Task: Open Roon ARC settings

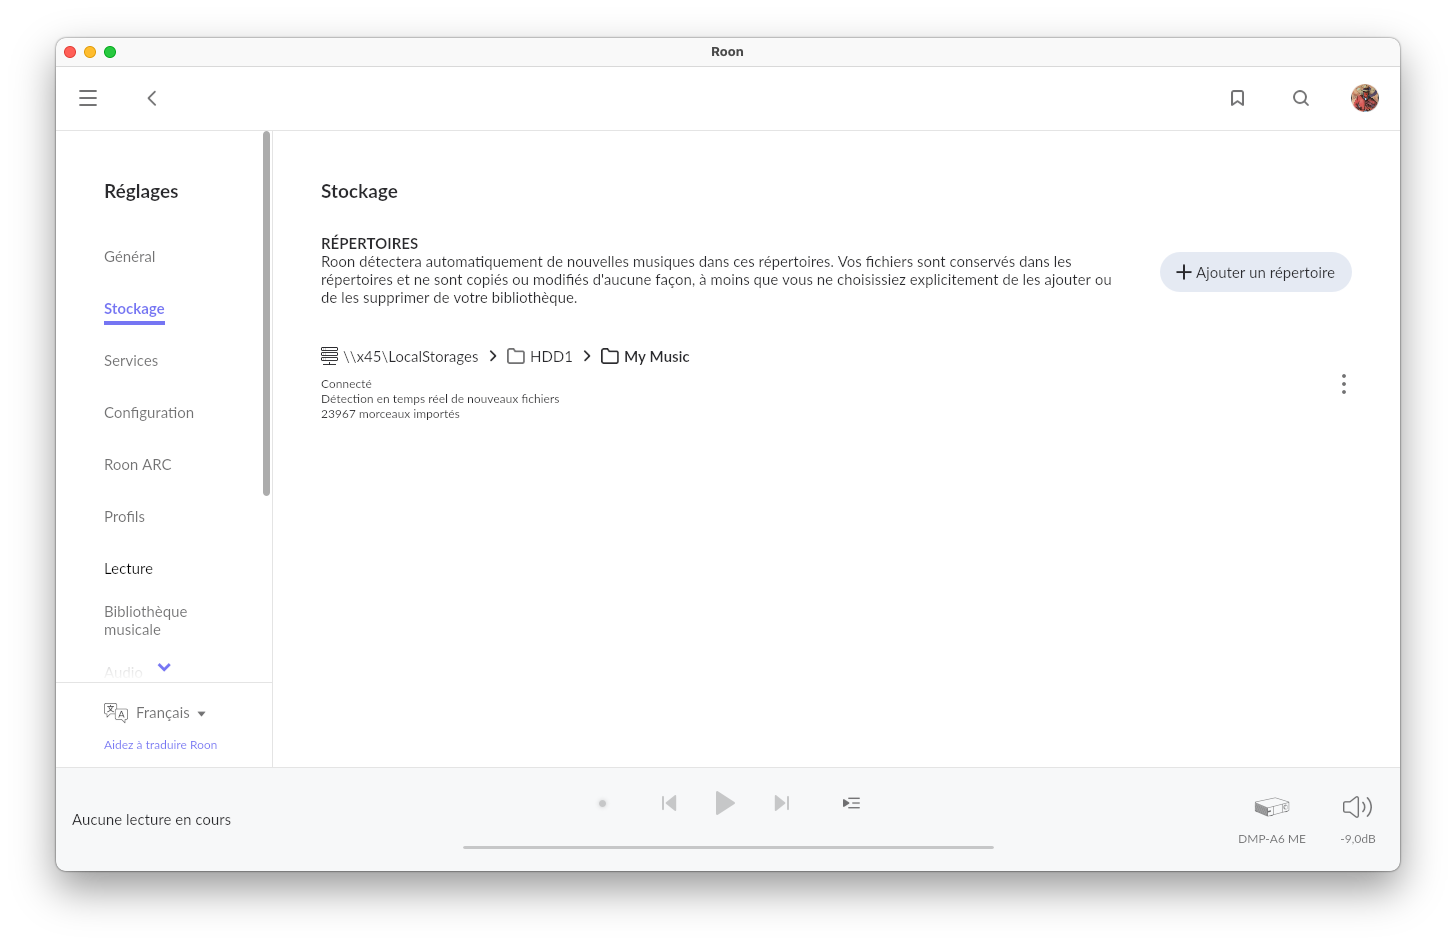Action: 138,465
